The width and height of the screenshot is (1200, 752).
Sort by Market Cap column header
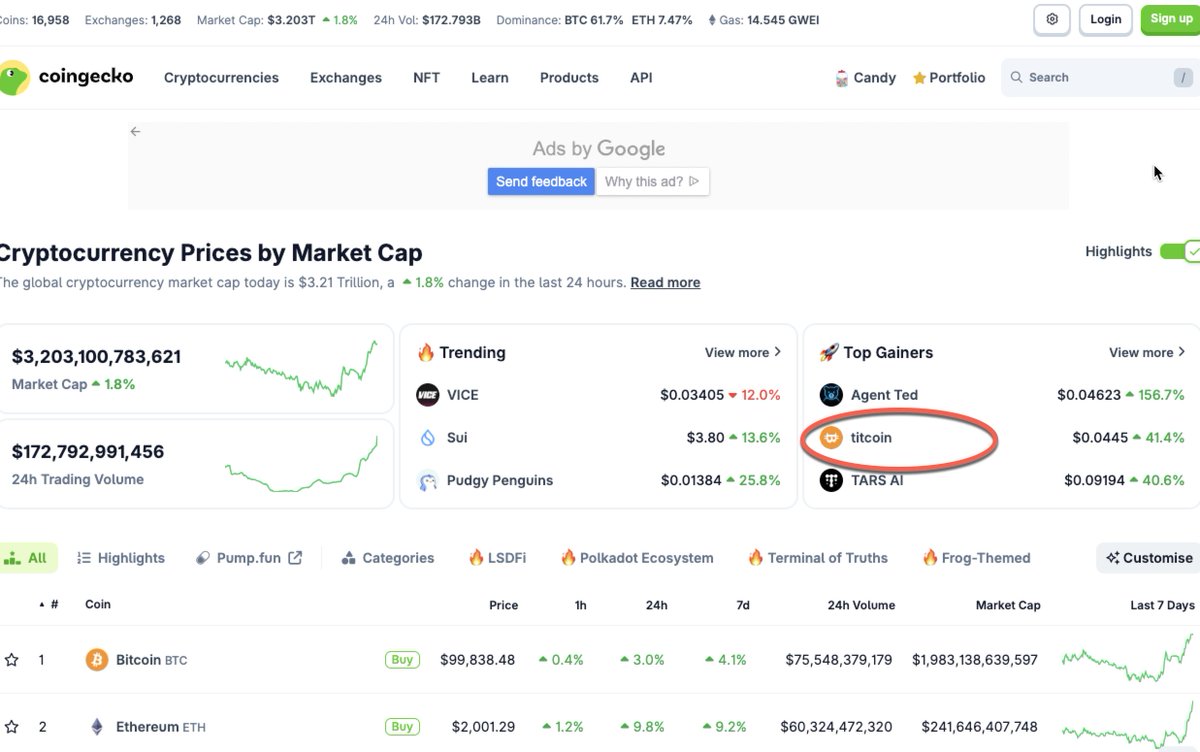[x=1008, y=605]
